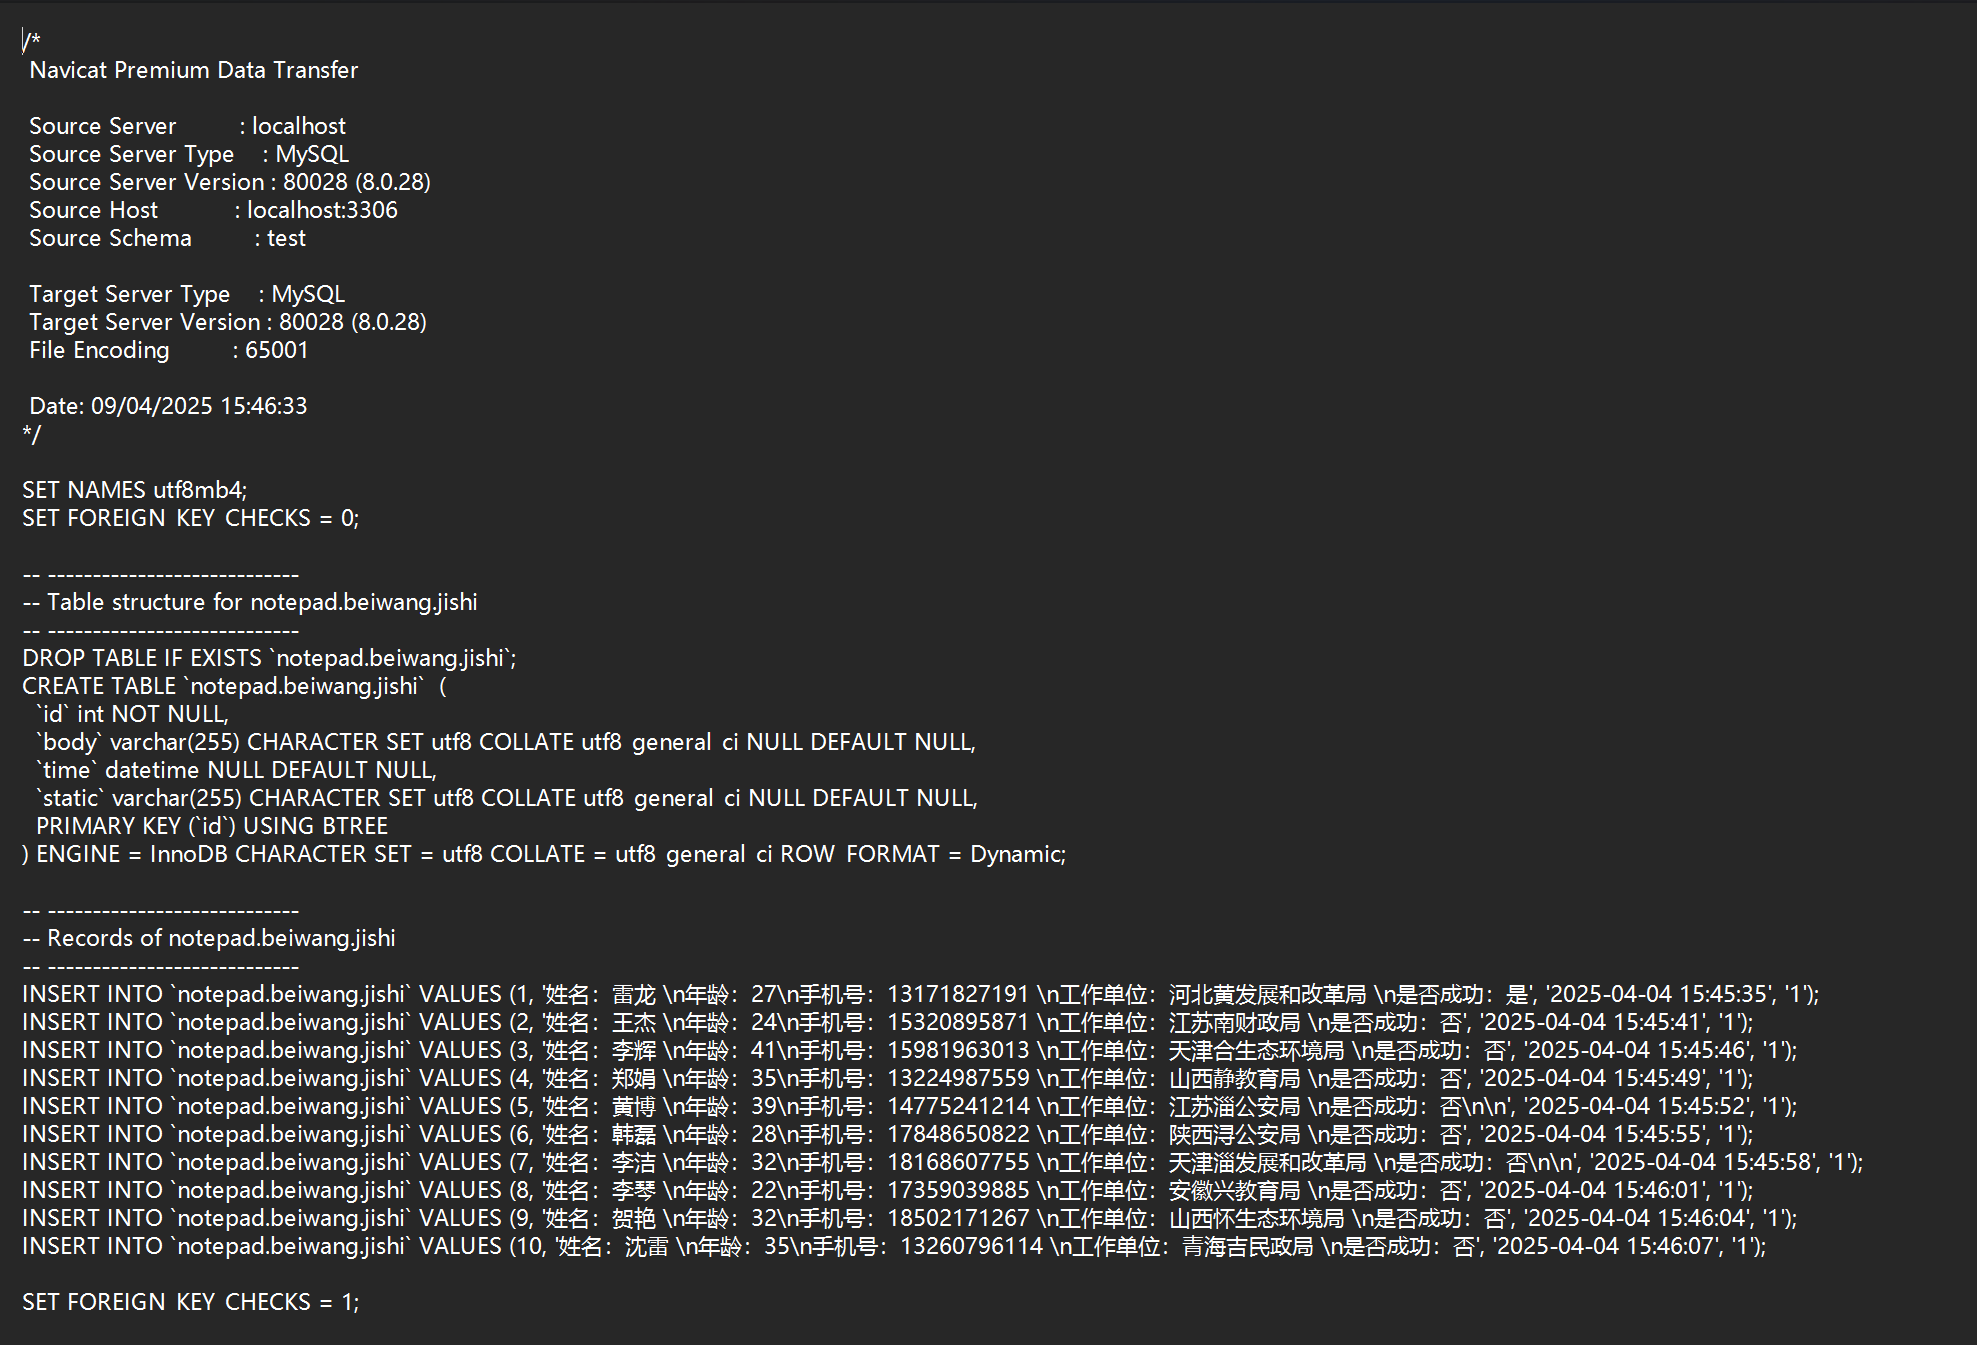Place cursor on 'Source Server : localhost' line

click(187, 126)
